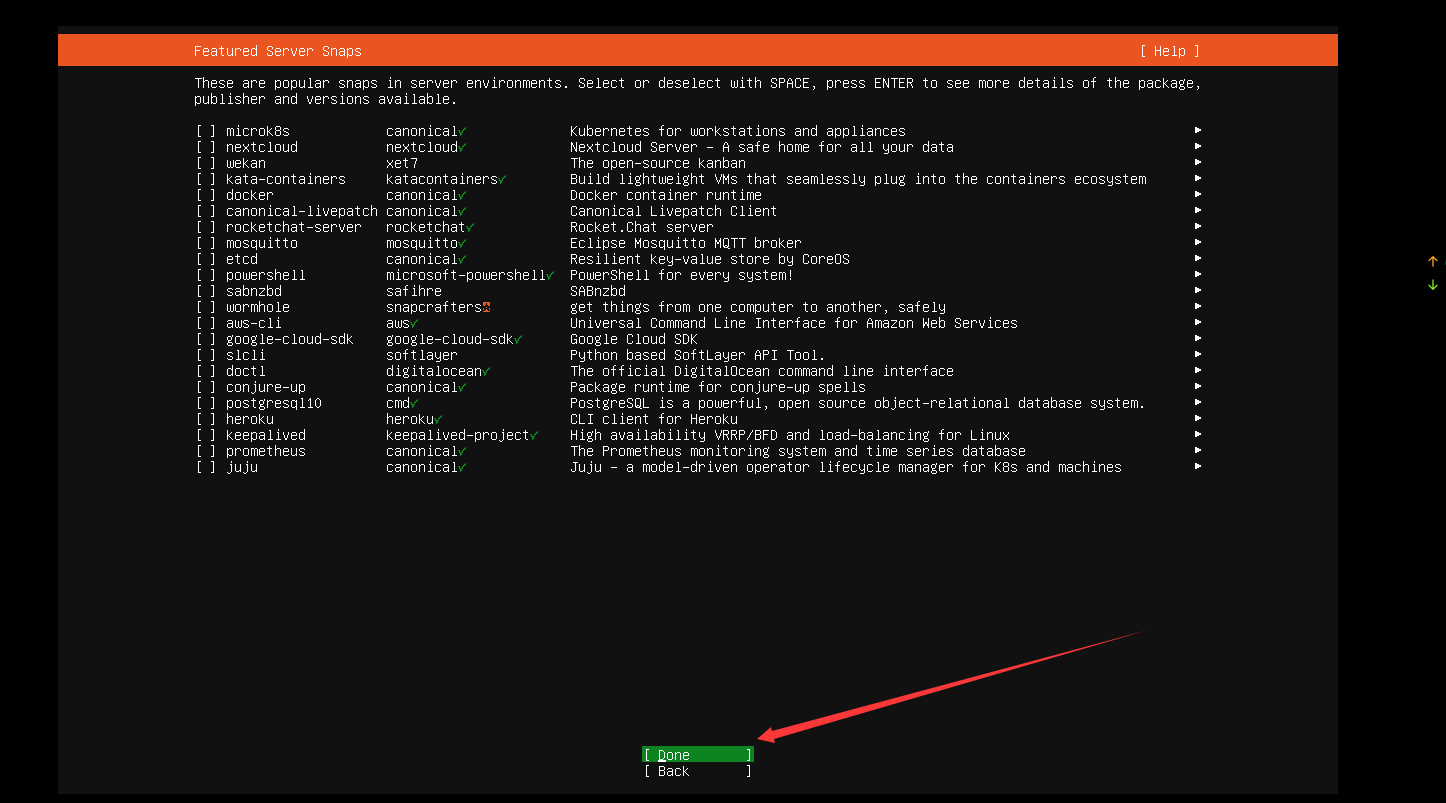The height and width of the screenshot is (803, 1446).
Task: Click the snap name "slcli"
Action: click(246, 355)
